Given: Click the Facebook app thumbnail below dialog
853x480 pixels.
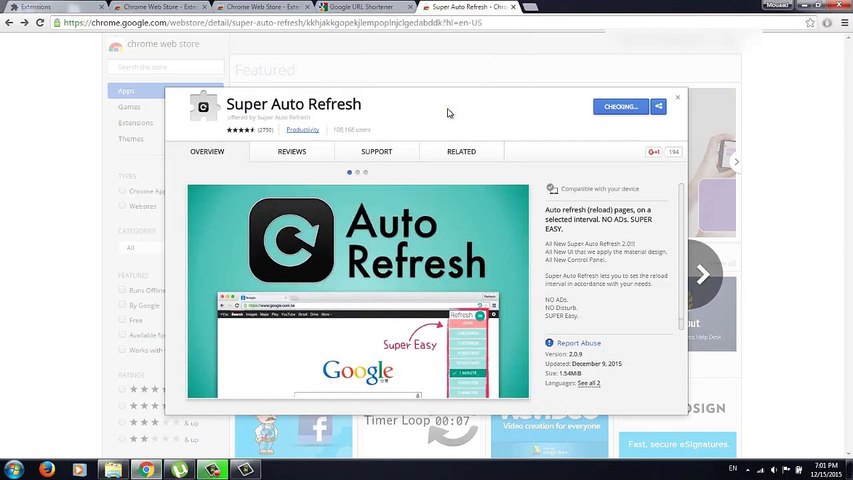Looking at the screenshot, I should point(294,436).
